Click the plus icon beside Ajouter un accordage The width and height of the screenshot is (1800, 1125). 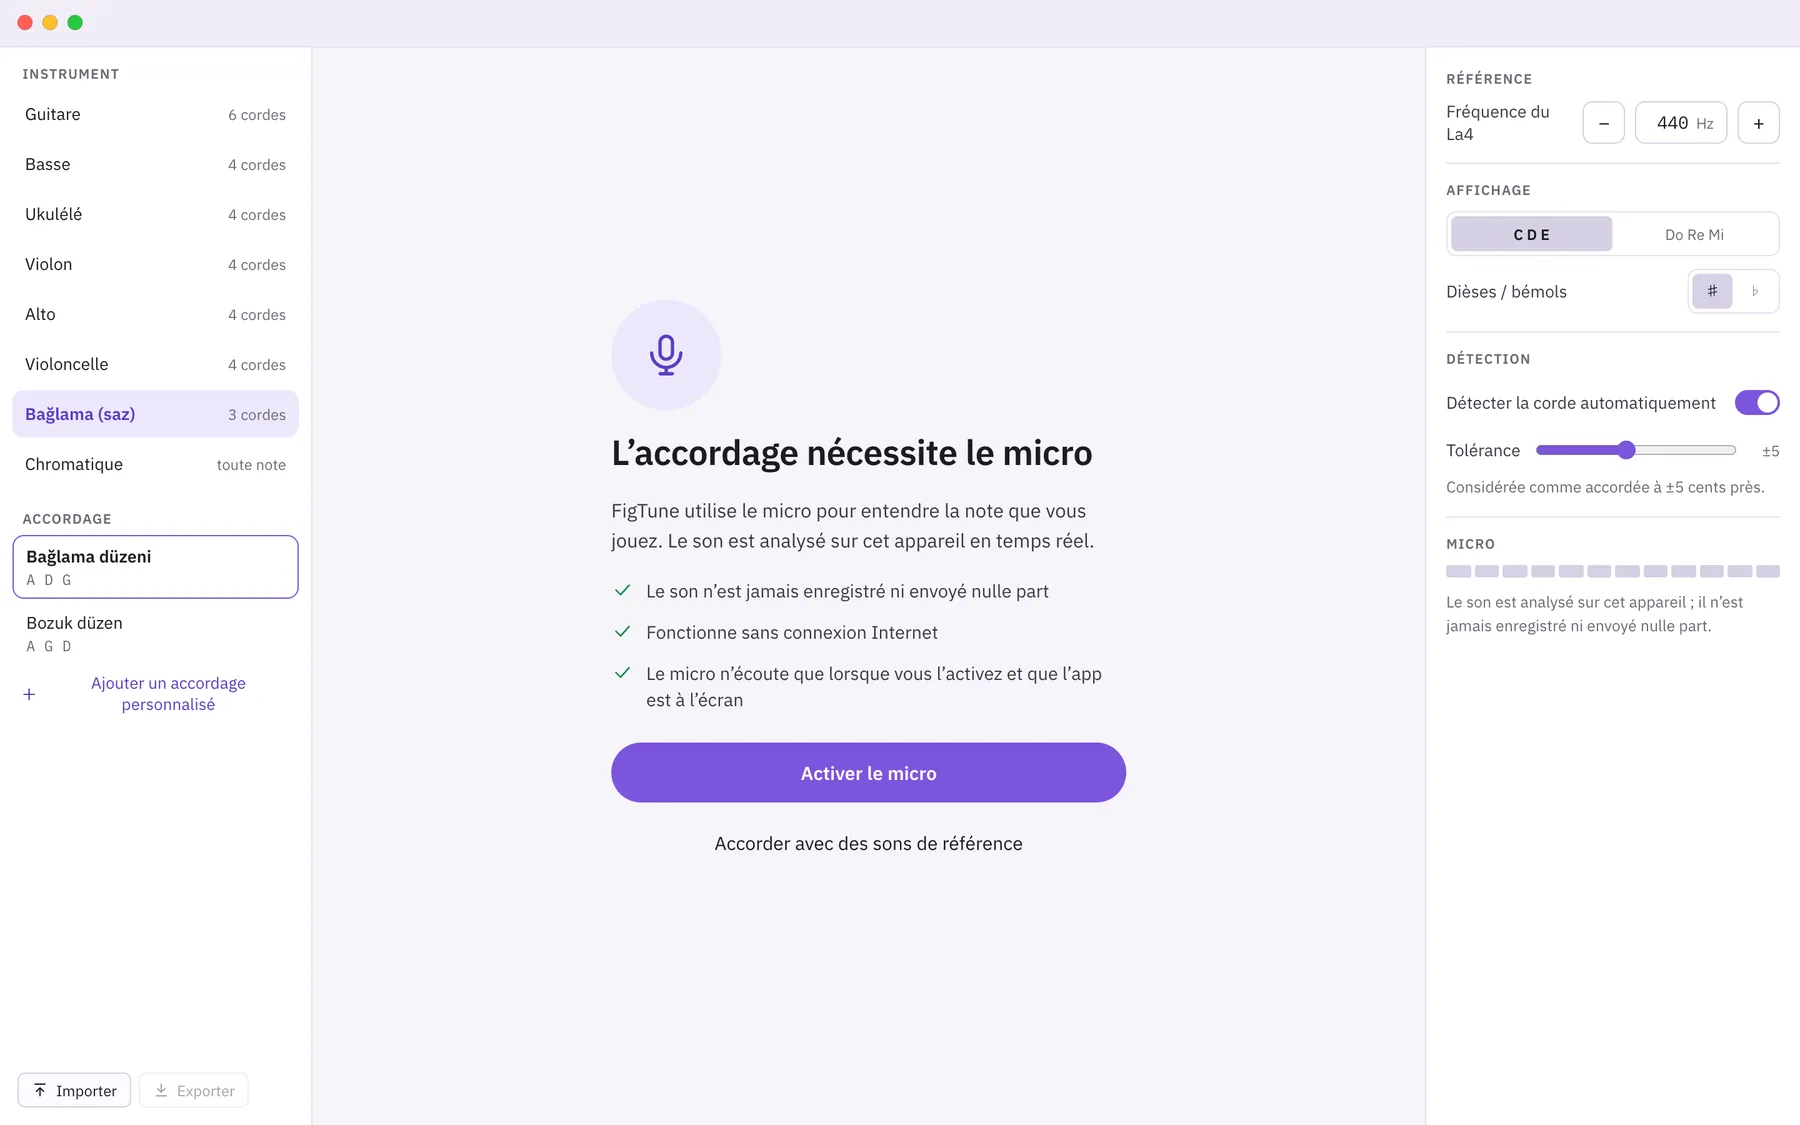(x=29, y=694)
